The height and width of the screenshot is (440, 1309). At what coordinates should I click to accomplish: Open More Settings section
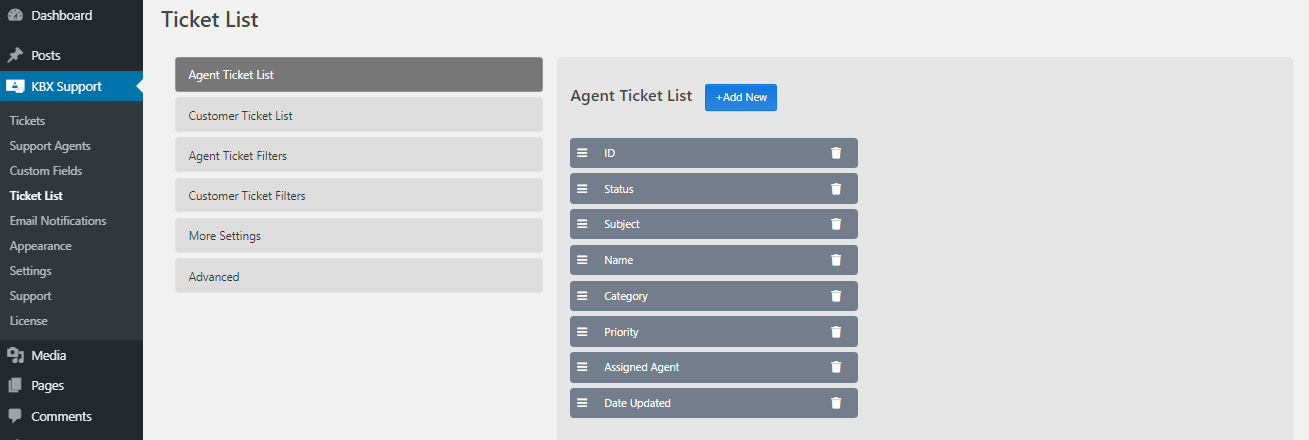coord(359,235)
